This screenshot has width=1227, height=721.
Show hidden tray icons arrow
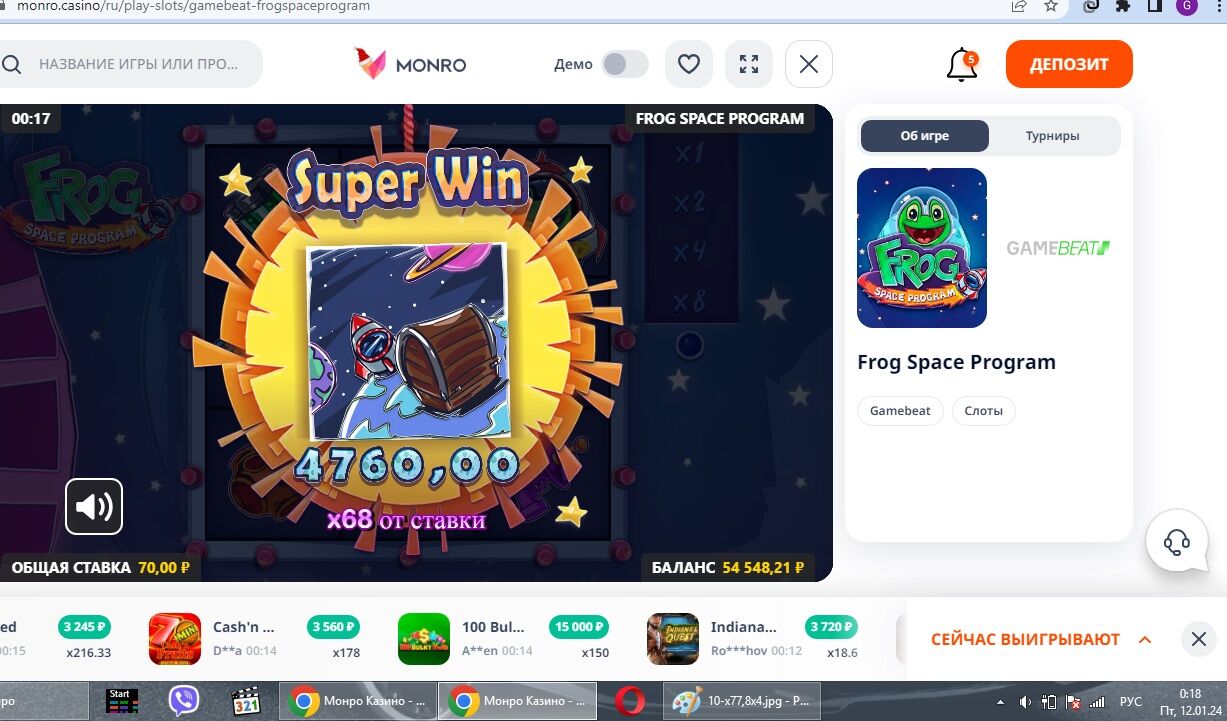[x=1002, y=702]
